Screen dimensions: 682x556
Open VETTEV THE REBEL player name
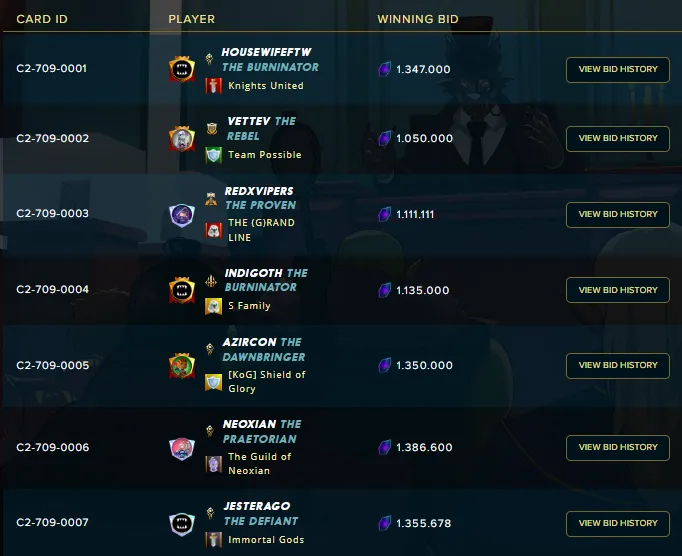tap(261, 128)
